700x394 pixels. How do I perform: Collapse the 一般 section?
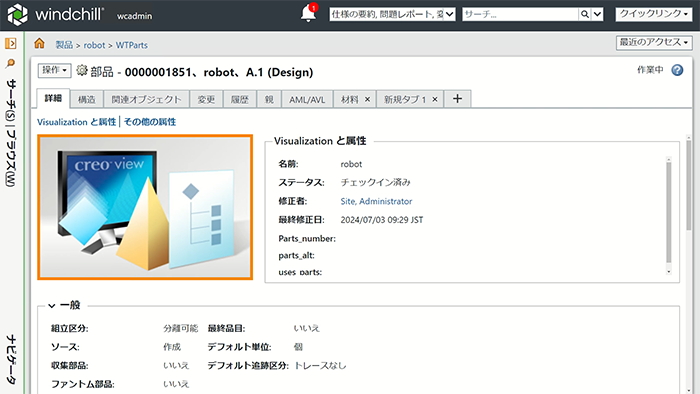click(x=52, y=306)
